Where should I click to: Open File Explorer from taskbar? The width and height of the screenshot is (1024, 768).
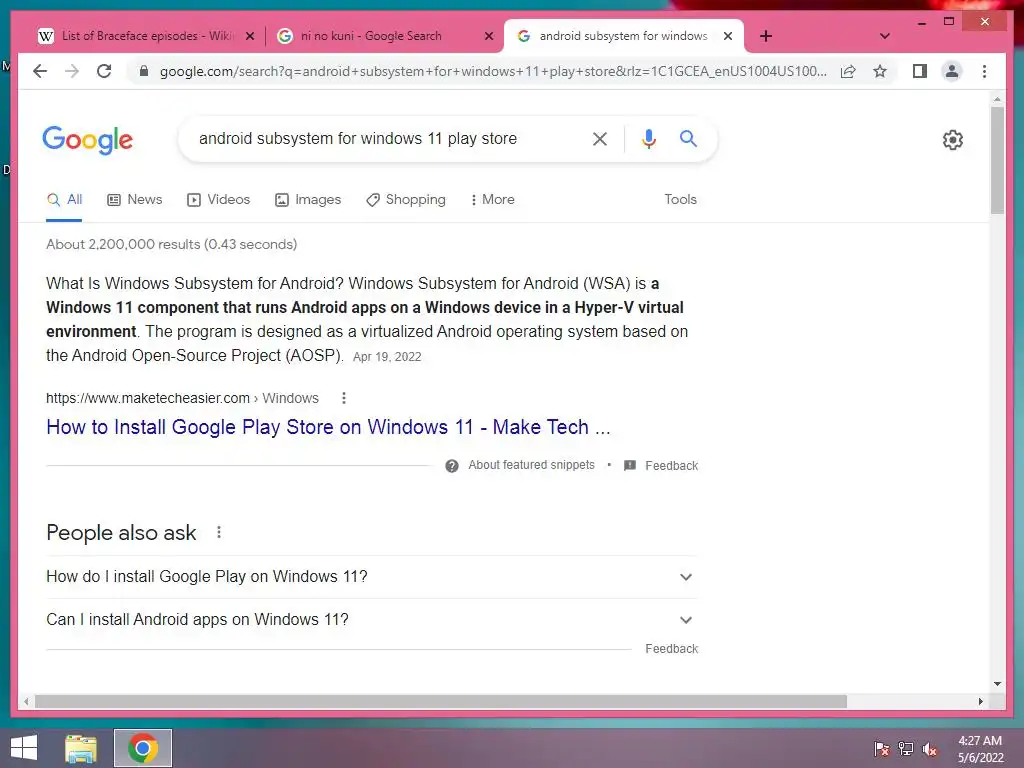pos(81,748)
